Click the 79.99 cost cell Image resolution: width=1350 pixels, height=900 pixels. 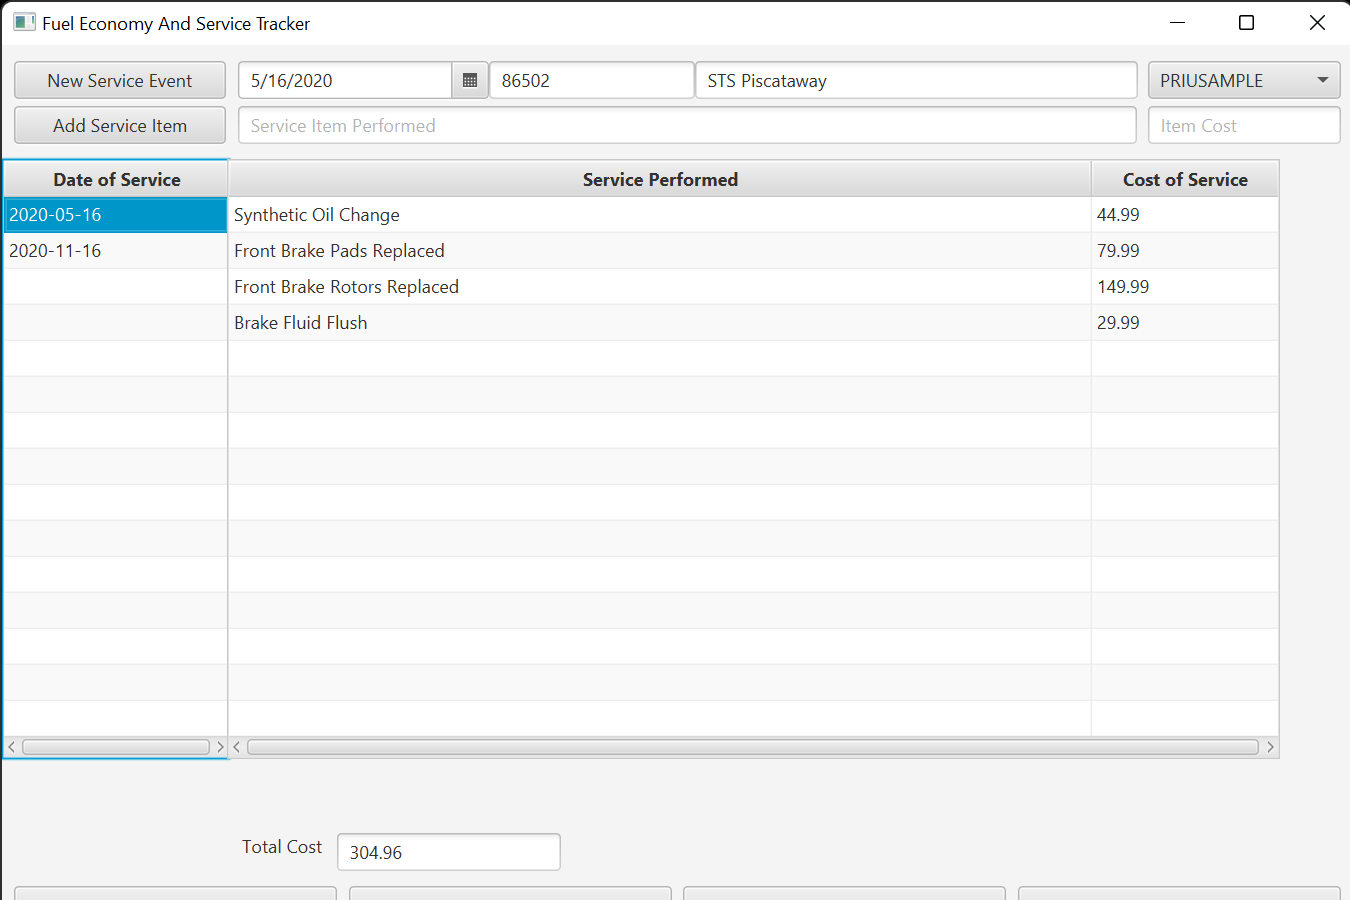[x=1185, y=251]
